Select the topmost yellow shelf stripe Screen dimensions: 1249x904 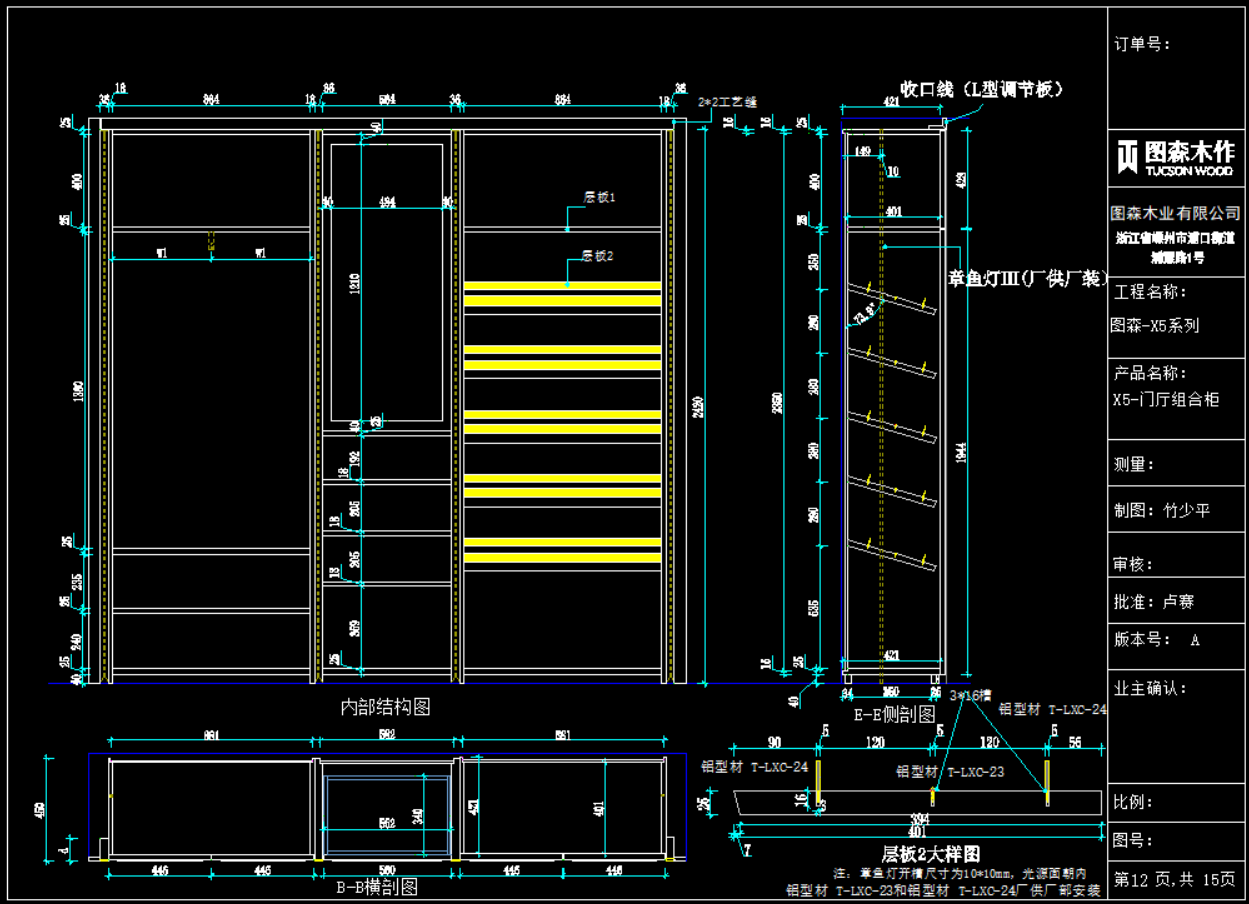tap(562, 286)
